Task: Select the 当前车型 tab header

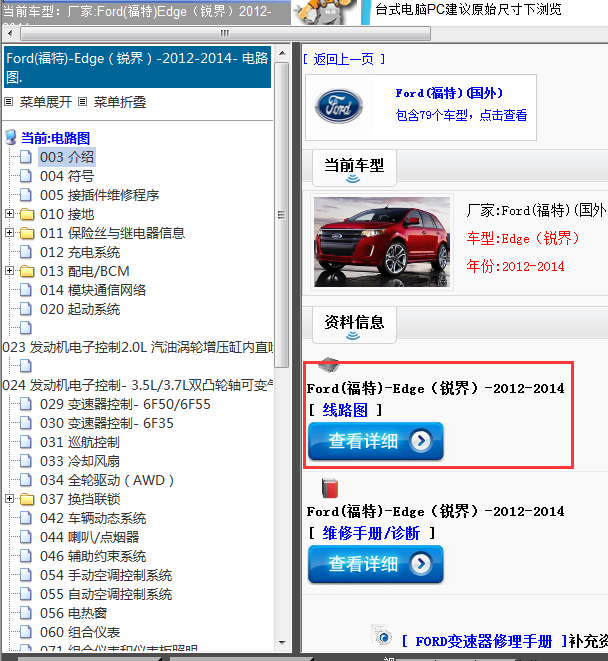Action: pos(354,168)
